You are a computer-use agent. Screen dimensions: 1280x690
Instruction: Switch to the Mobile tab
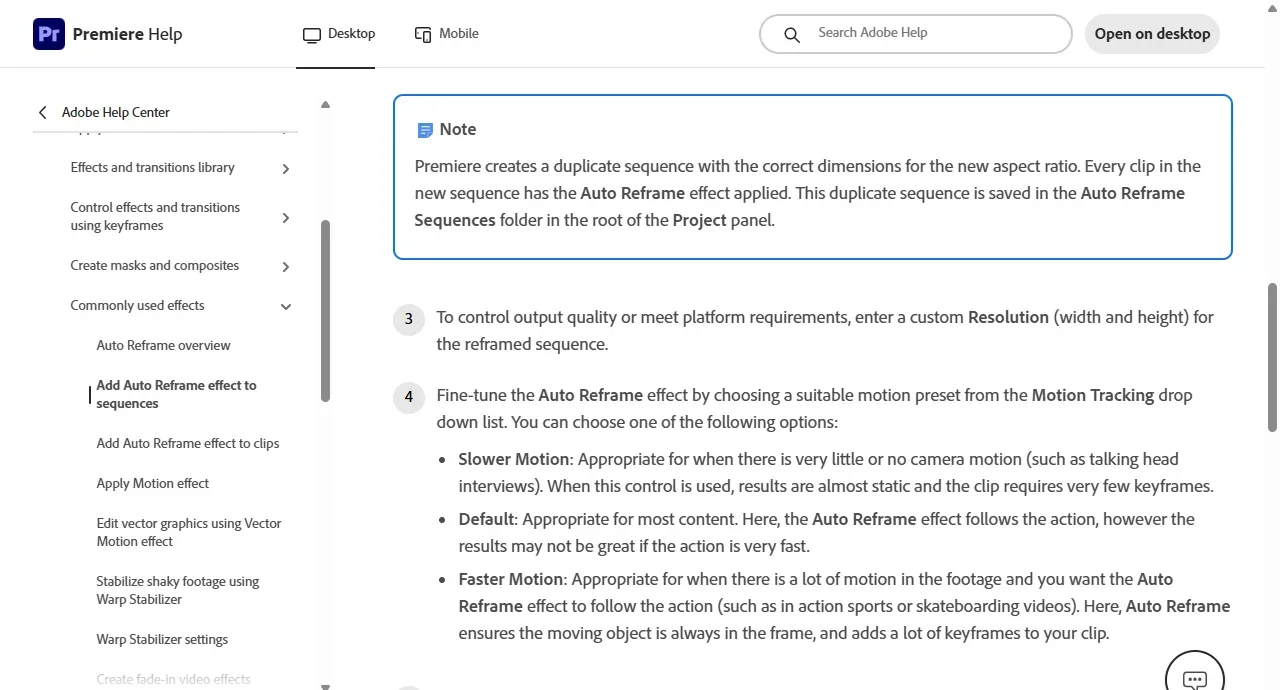446,34
